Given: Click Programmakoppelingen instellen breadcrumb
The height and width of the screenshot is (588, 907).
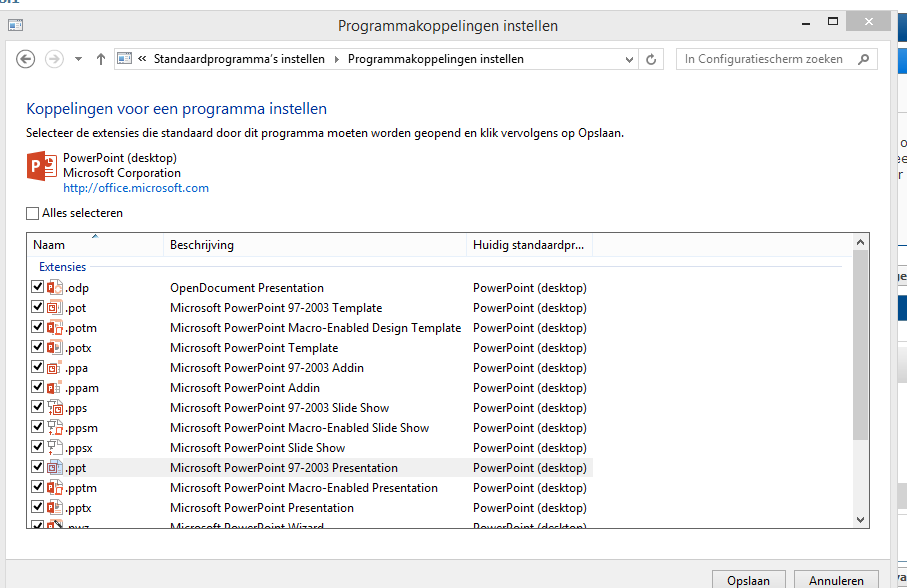Looking at the screenshot, I should (x=436, y=59).
